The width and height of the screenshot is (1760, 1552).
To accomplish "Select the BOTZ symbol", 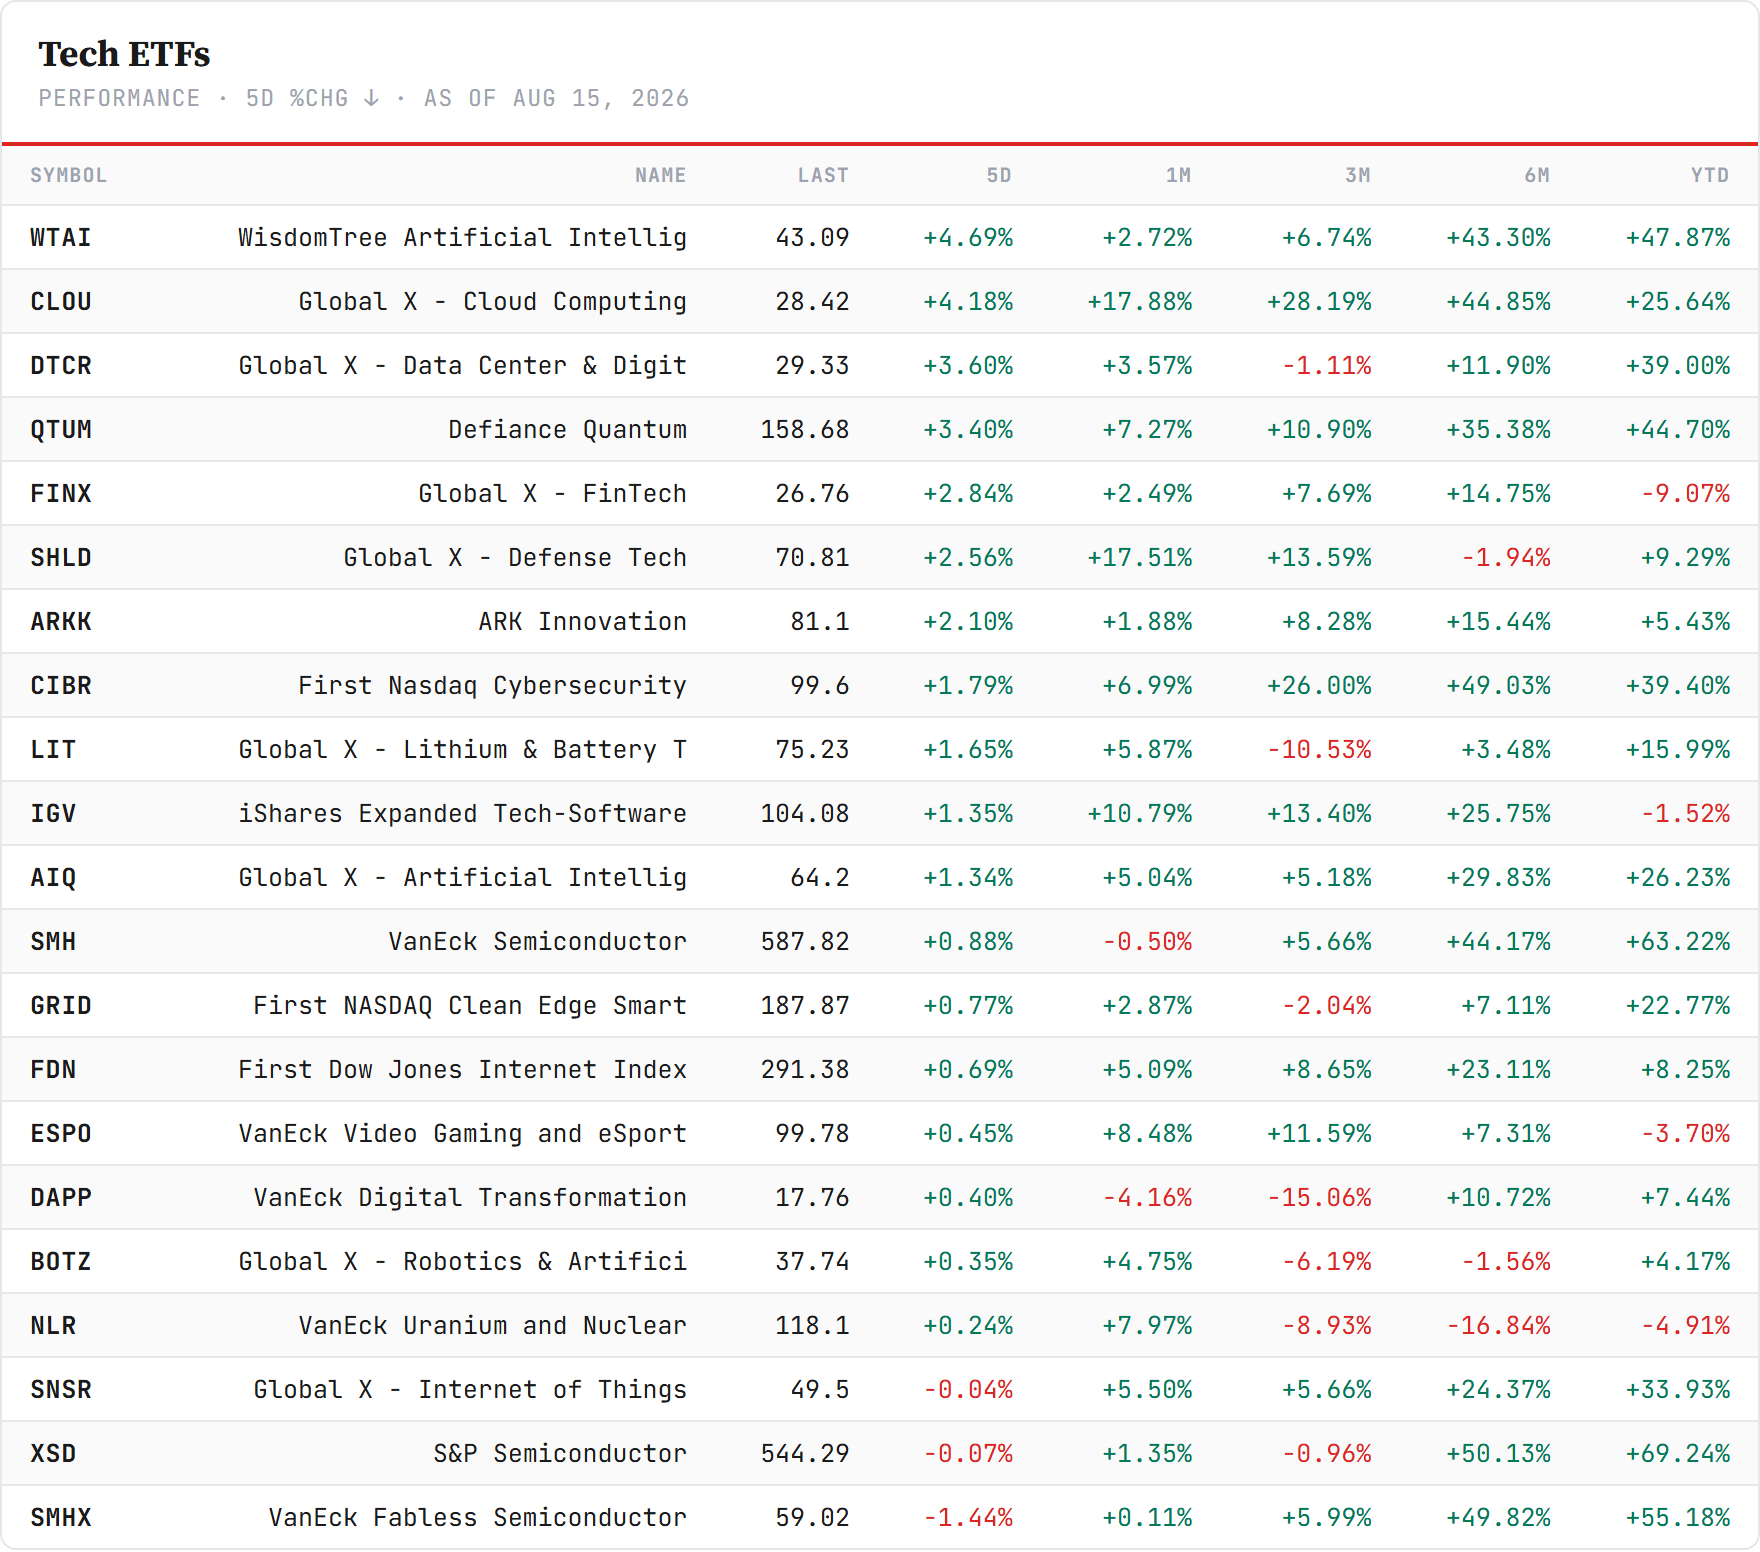I will [x=61, y=1262].
